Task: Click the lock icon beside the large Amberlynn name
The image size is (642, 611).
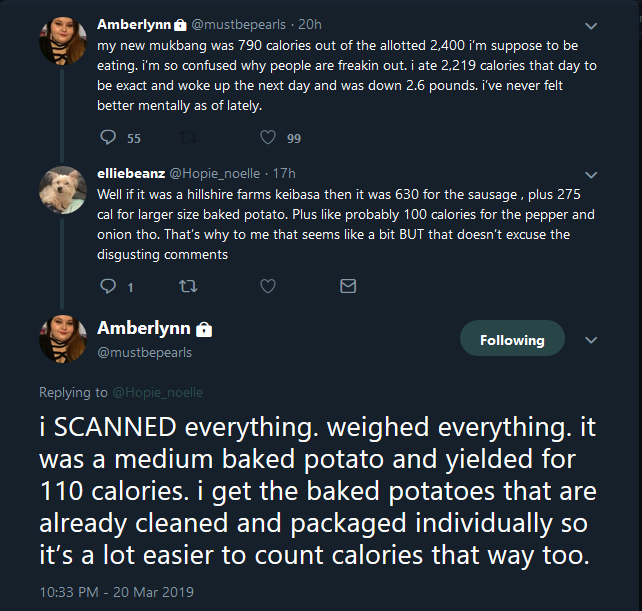Action: 204,329
